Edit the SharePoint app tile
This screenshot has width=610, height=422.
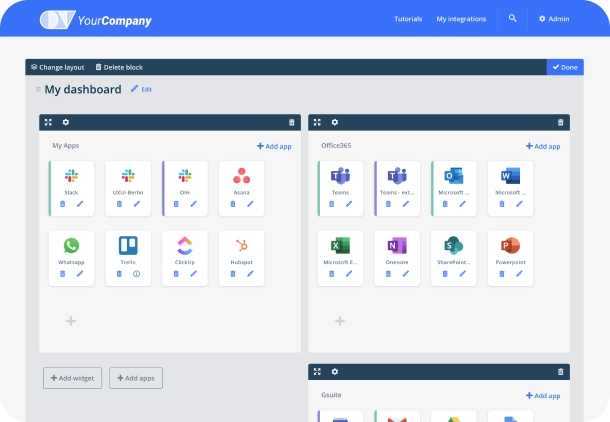(463, 274)
